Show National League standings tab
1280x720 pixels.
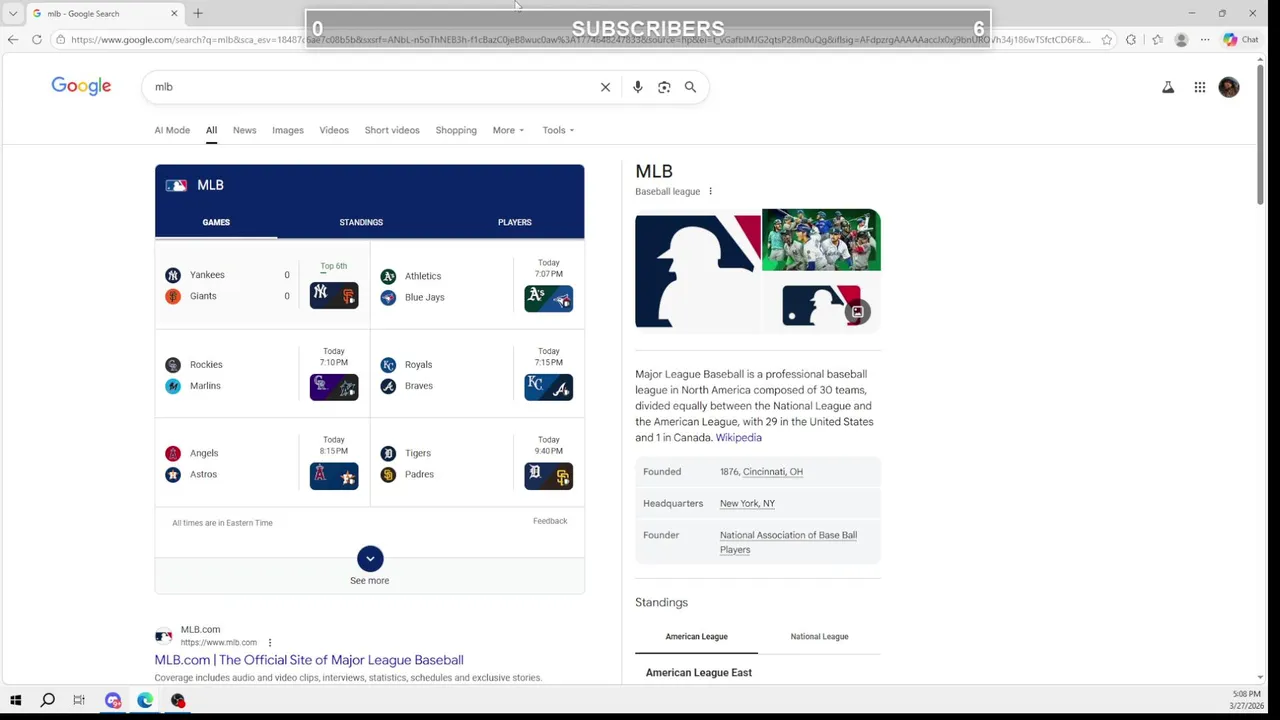coord(819,636)
